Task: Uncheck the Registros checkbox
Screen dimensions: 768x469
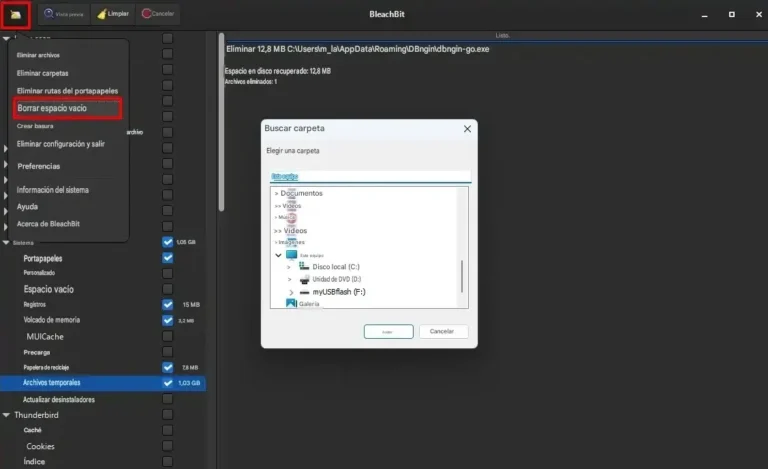Action: tap(168, 305)
